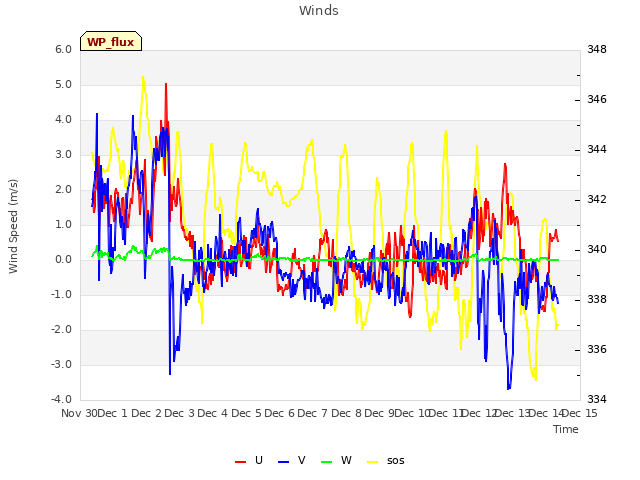
Task: Click the Dec 11 date label
Action: 446,413
